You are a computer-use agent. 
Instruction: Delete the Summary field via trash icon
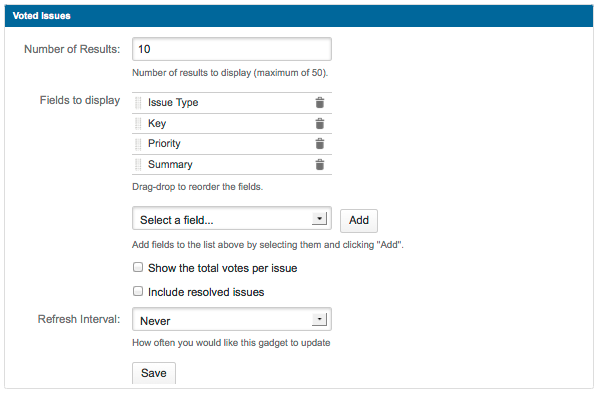[320, 165]
